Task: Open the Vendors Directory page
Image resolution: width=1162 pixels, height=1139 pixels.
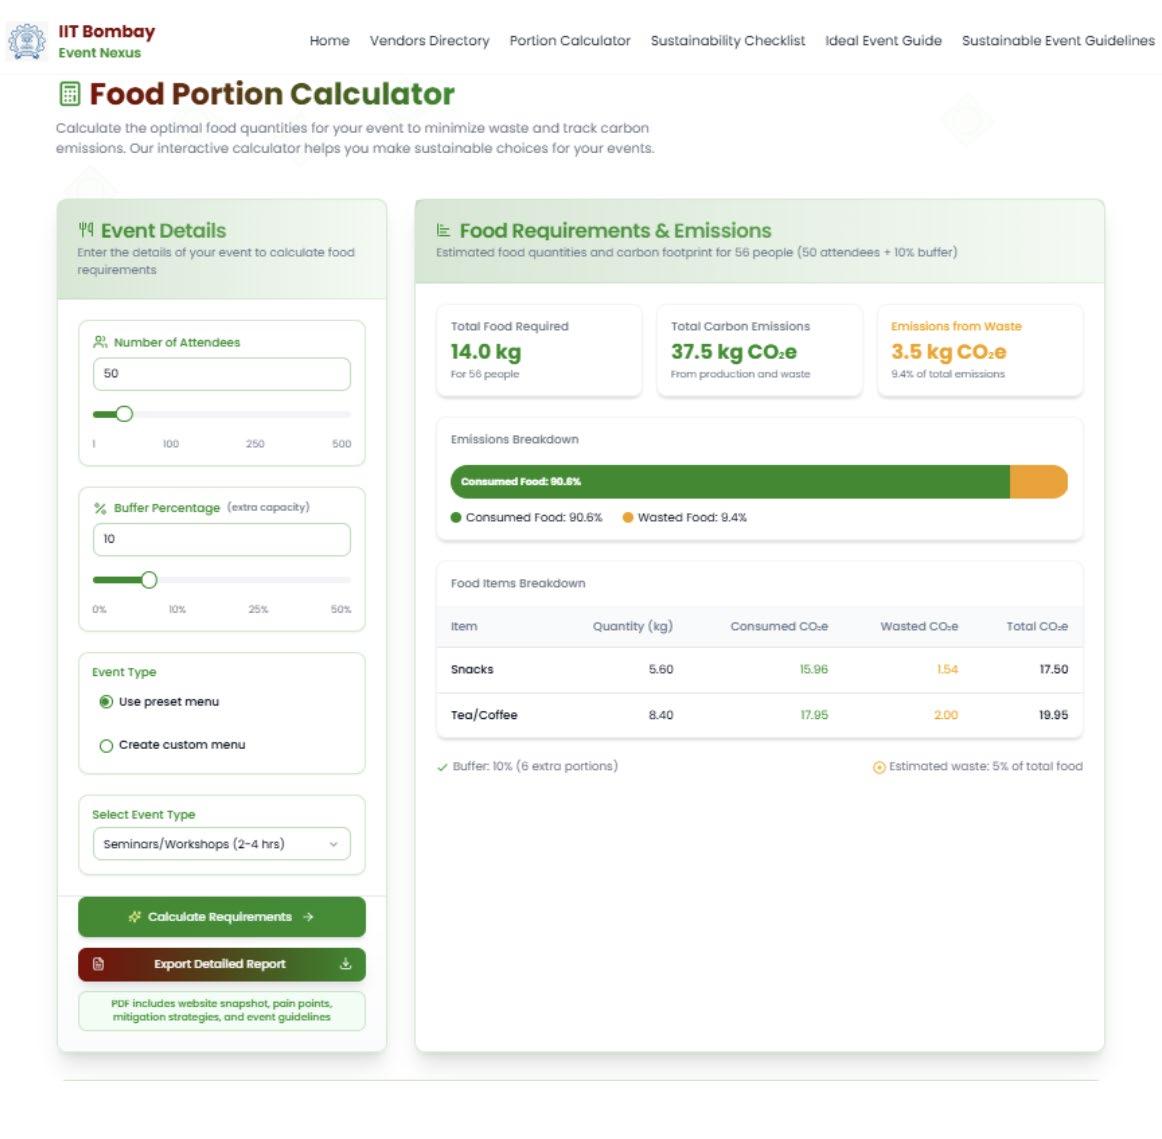Action: point(429,41)
